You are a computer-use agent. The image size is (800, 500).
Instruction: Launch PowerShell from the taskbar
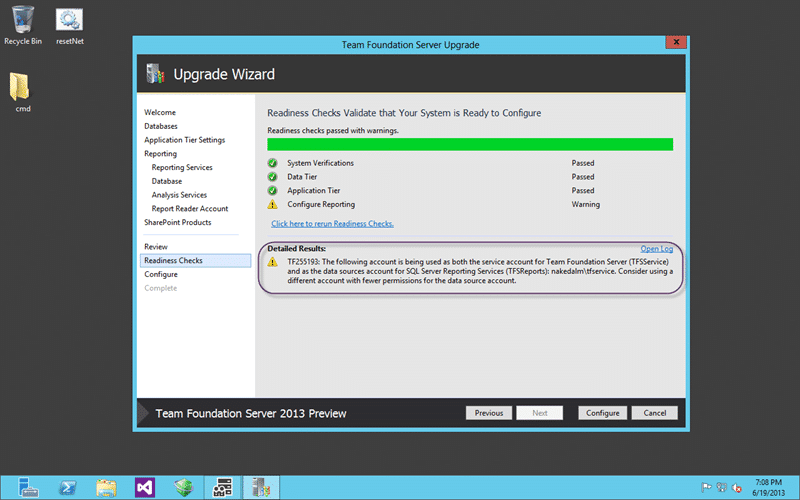(x=67, y=488)
